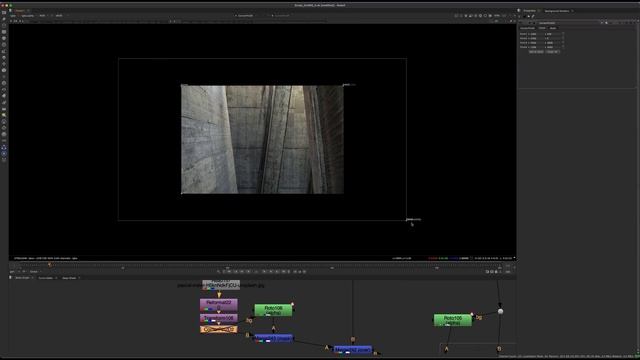Click the node name field in the properties header
Viewport: 640px width, 360px height.
[547, 23]
